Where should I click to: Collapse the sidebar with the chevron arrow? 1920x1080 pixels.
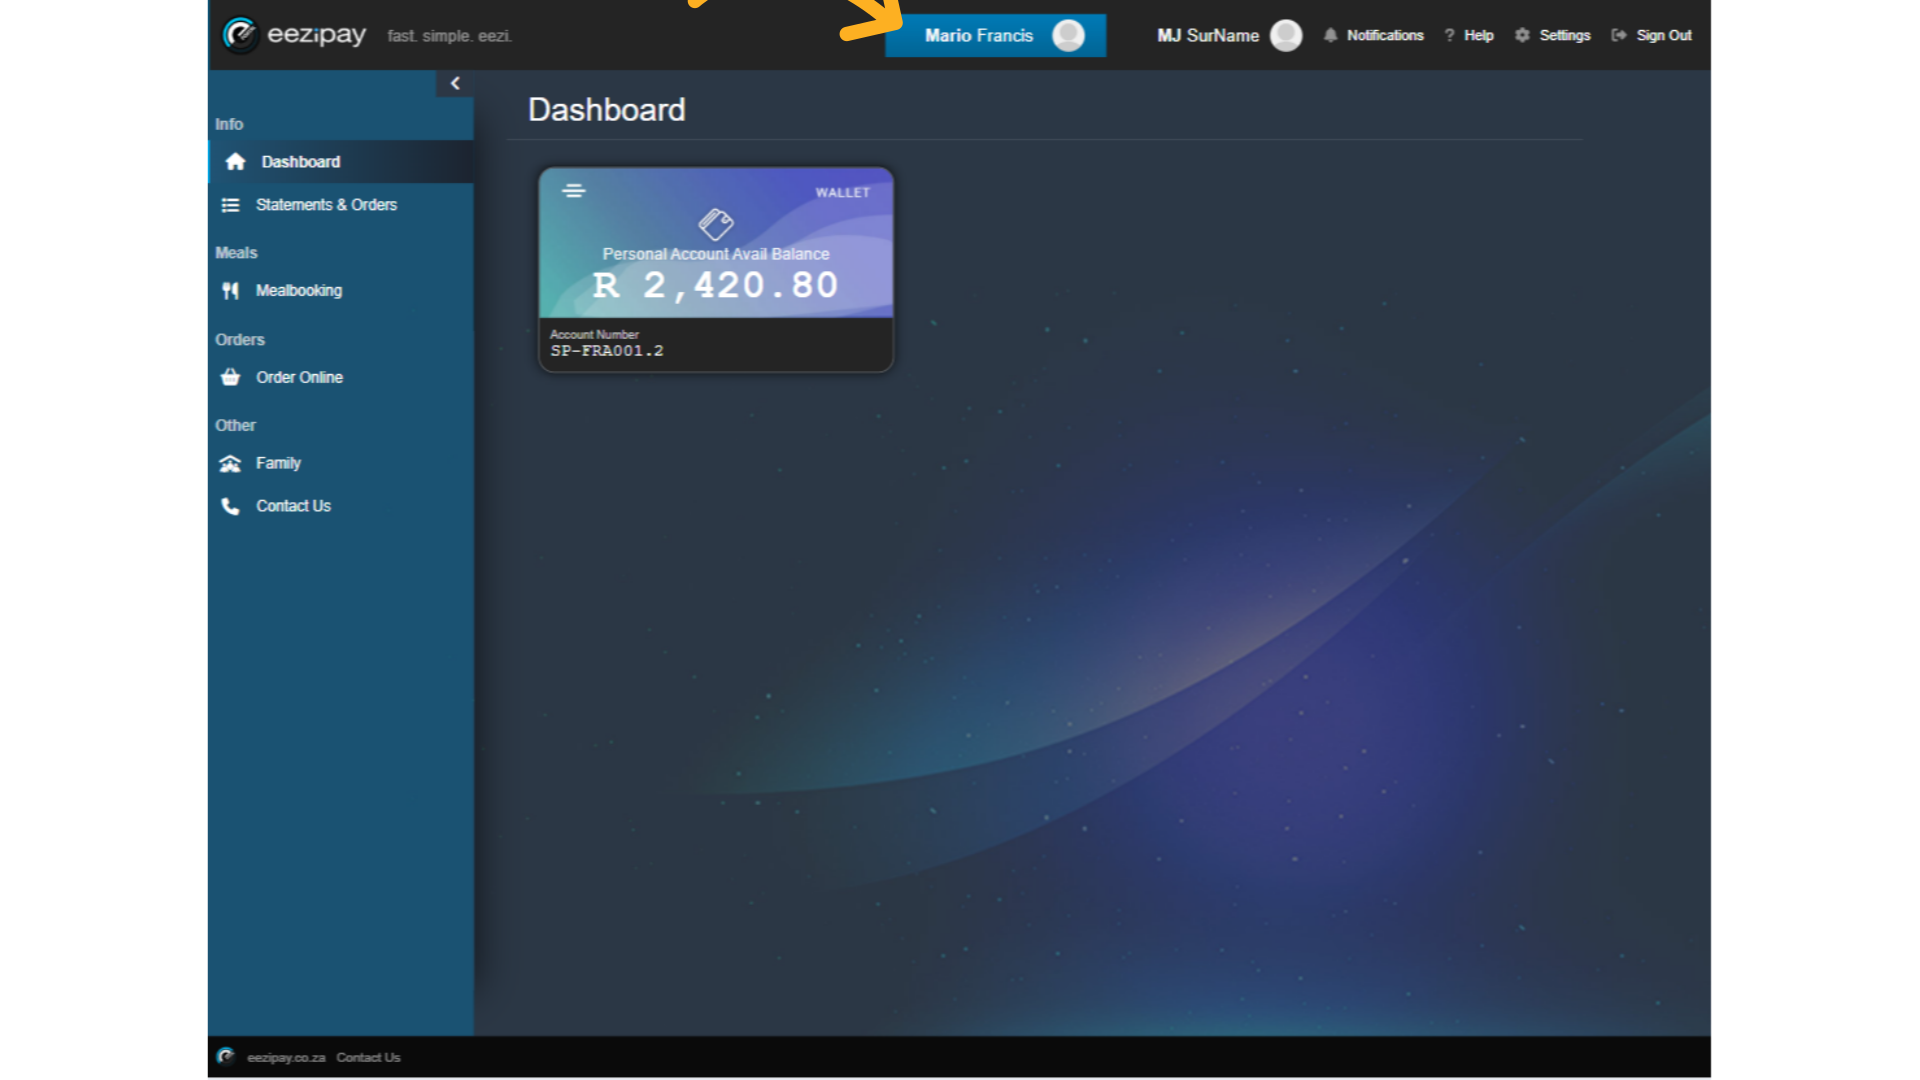tap(455, 83)
